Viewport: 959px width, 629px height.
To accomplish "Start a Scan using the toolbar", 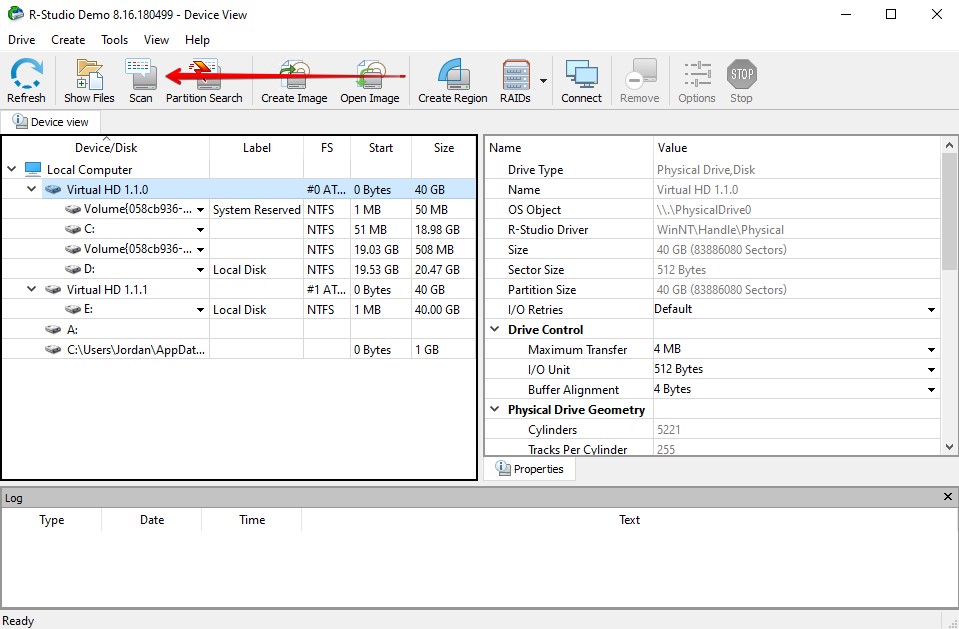I will click(x=141, y=80).
